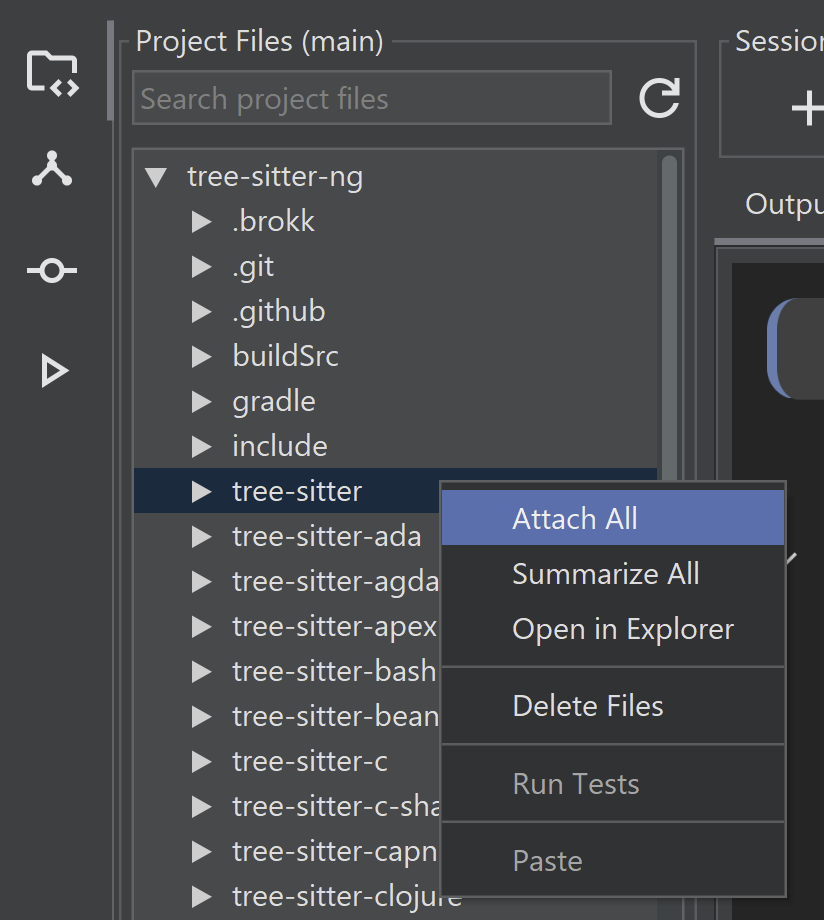This screenshot has width=824, height=920.
Task: Click the .git folder entry
Action: tap(253, 267)
